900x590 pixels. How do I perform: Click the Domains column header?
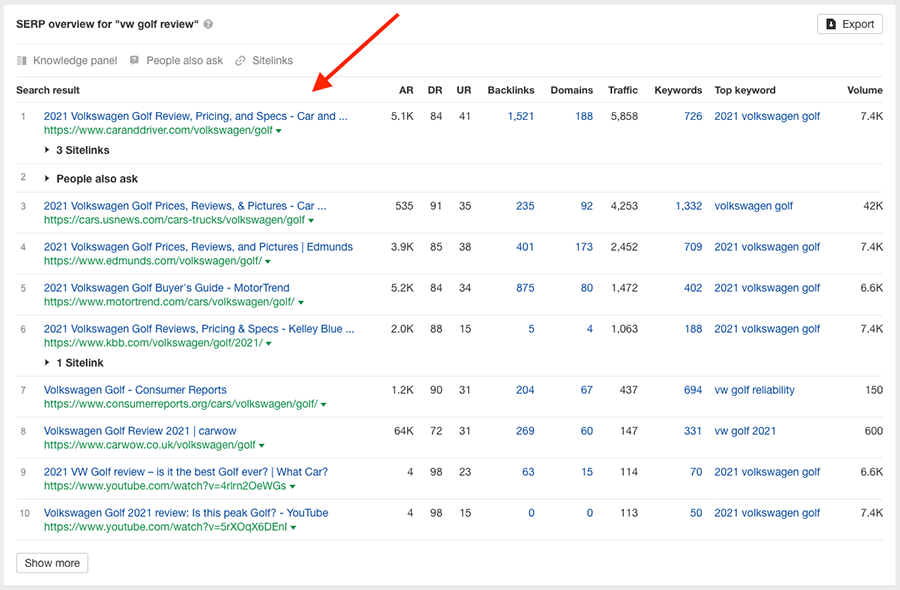click(572, 90)
